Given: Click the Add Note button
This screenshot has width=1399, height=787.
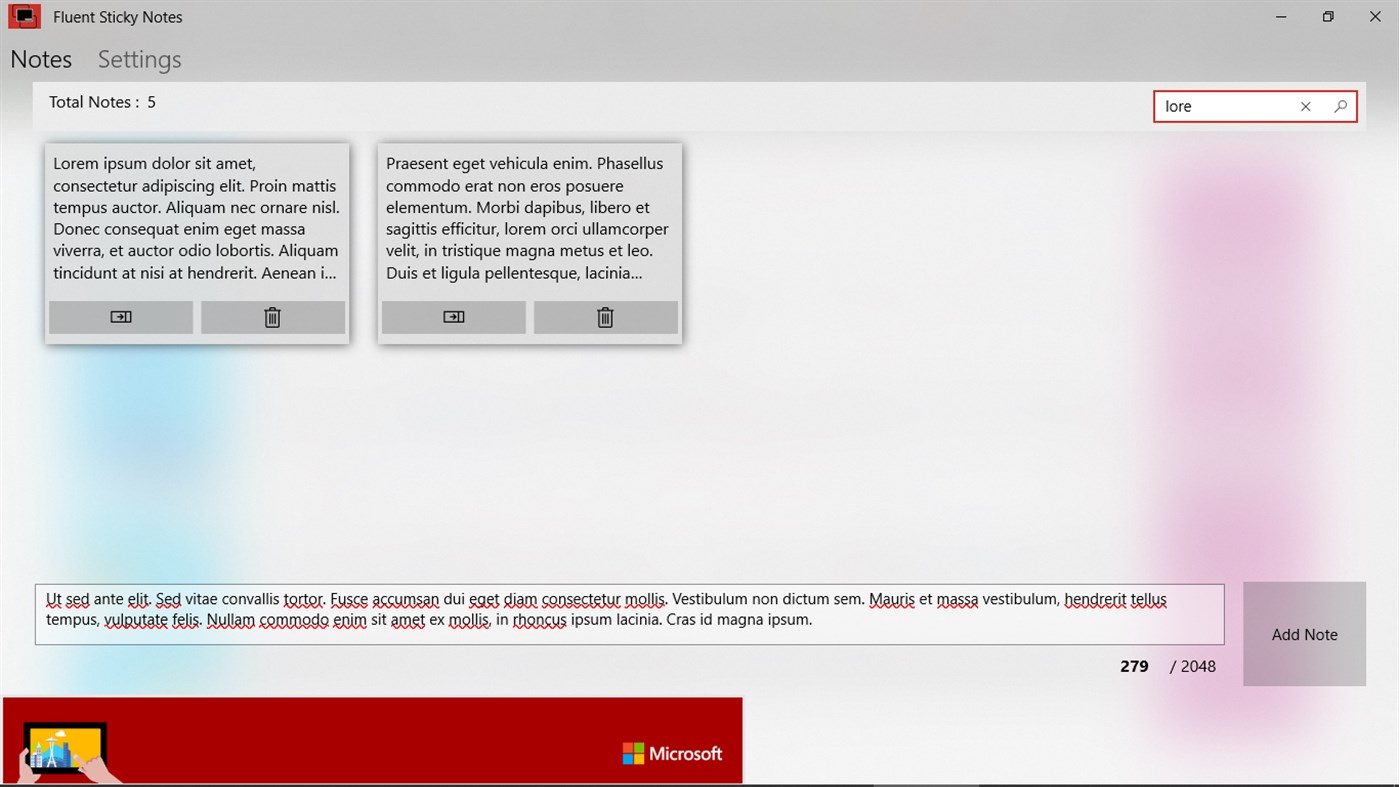Looking at the screenshot, I should pos(1304,634).
